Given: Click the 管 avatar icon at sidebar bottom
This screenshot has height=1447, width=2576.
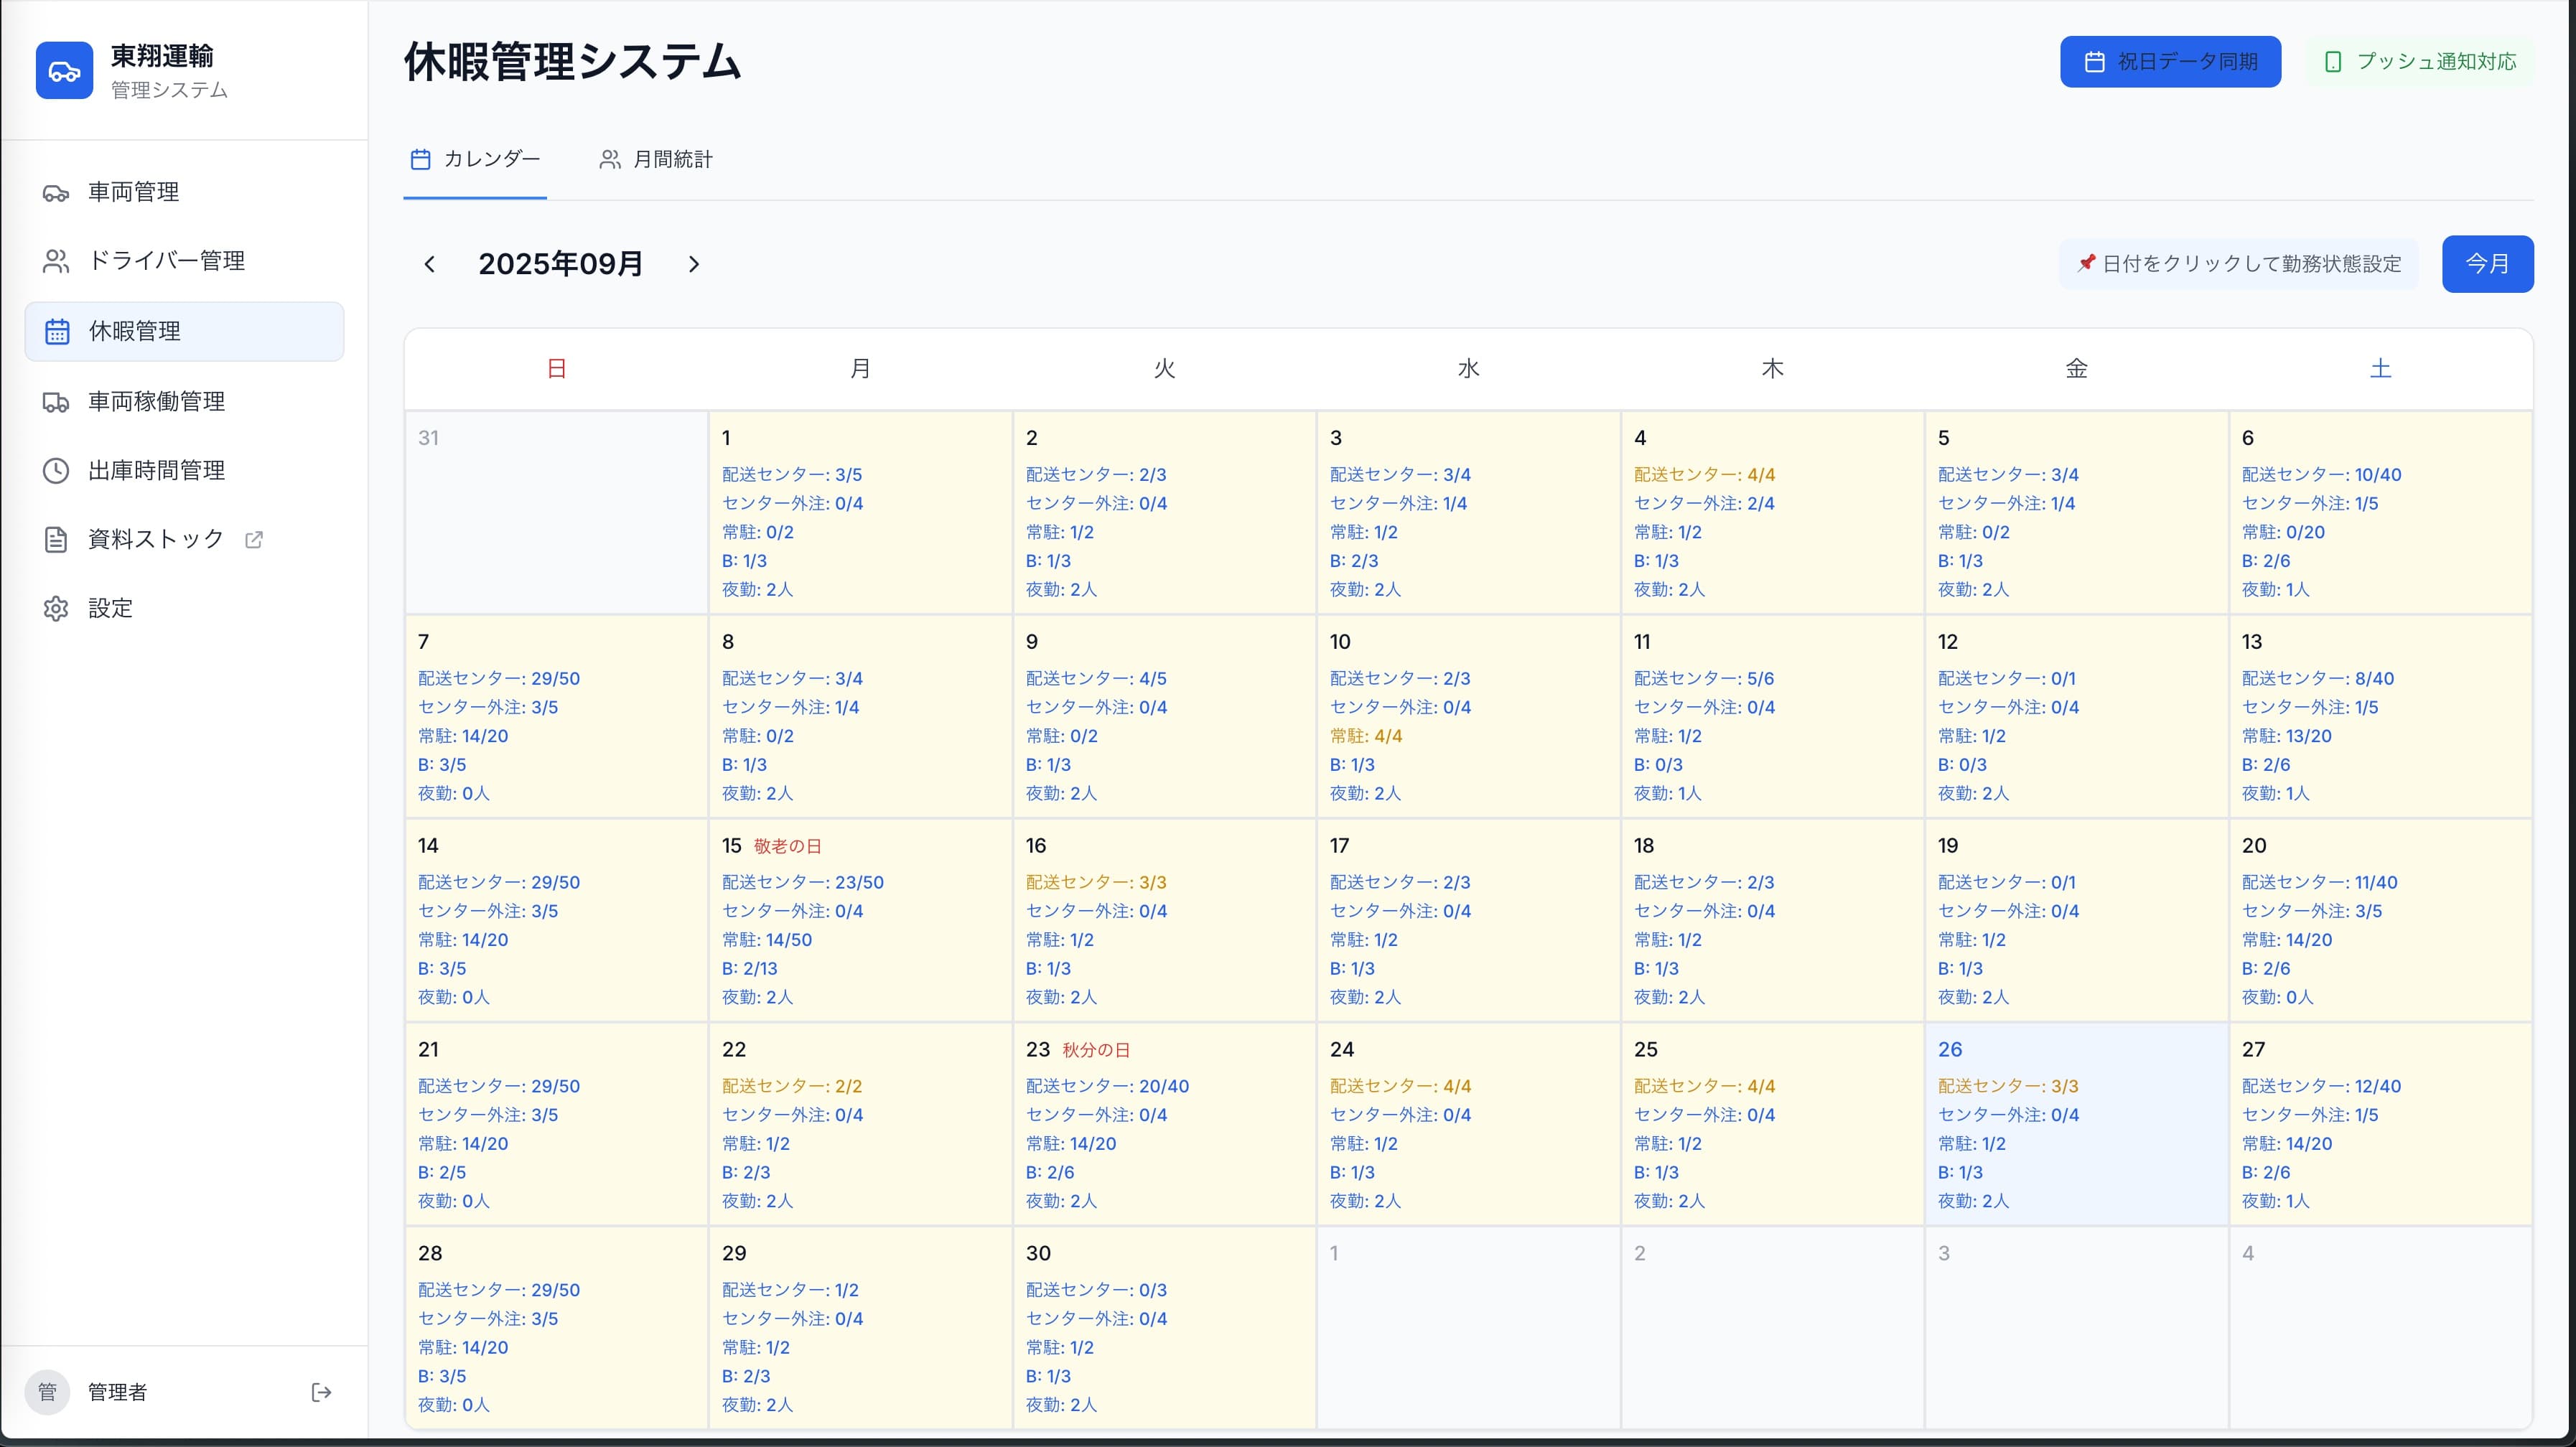Looking at the screenshot, I should pos(47,1392).
